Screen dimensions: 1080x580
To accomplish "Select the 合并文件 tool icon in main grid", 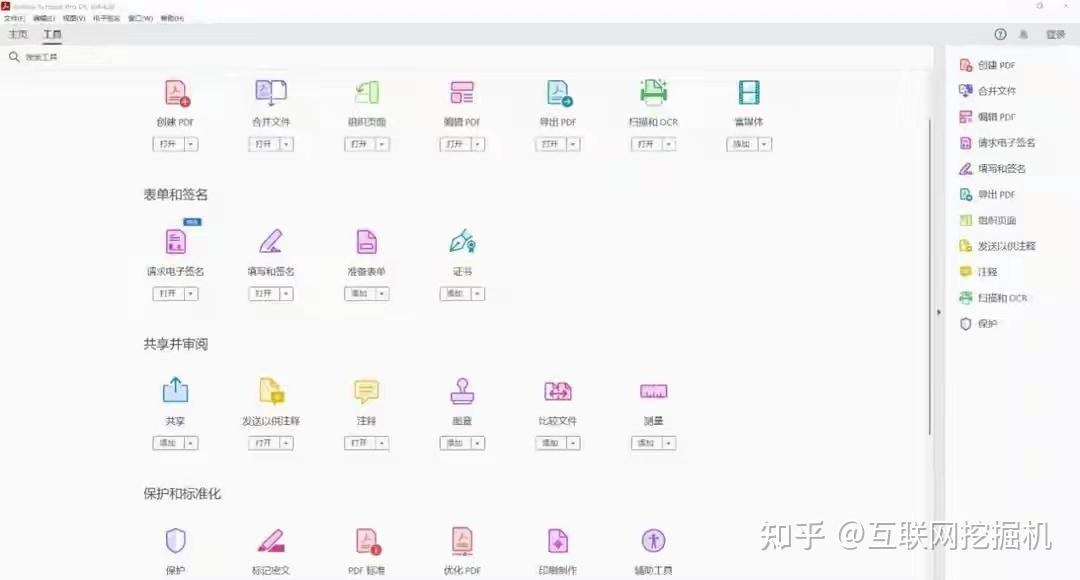I will (x=271, y=93).
